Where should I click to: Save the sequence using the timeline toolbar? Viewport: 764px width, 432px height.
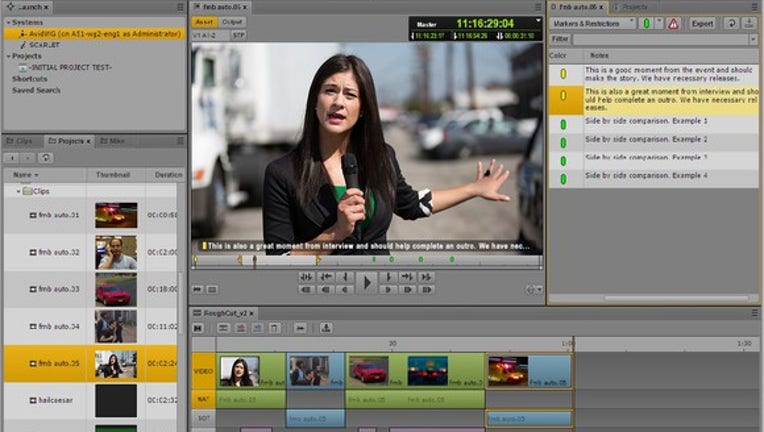(x=326, y=328)
